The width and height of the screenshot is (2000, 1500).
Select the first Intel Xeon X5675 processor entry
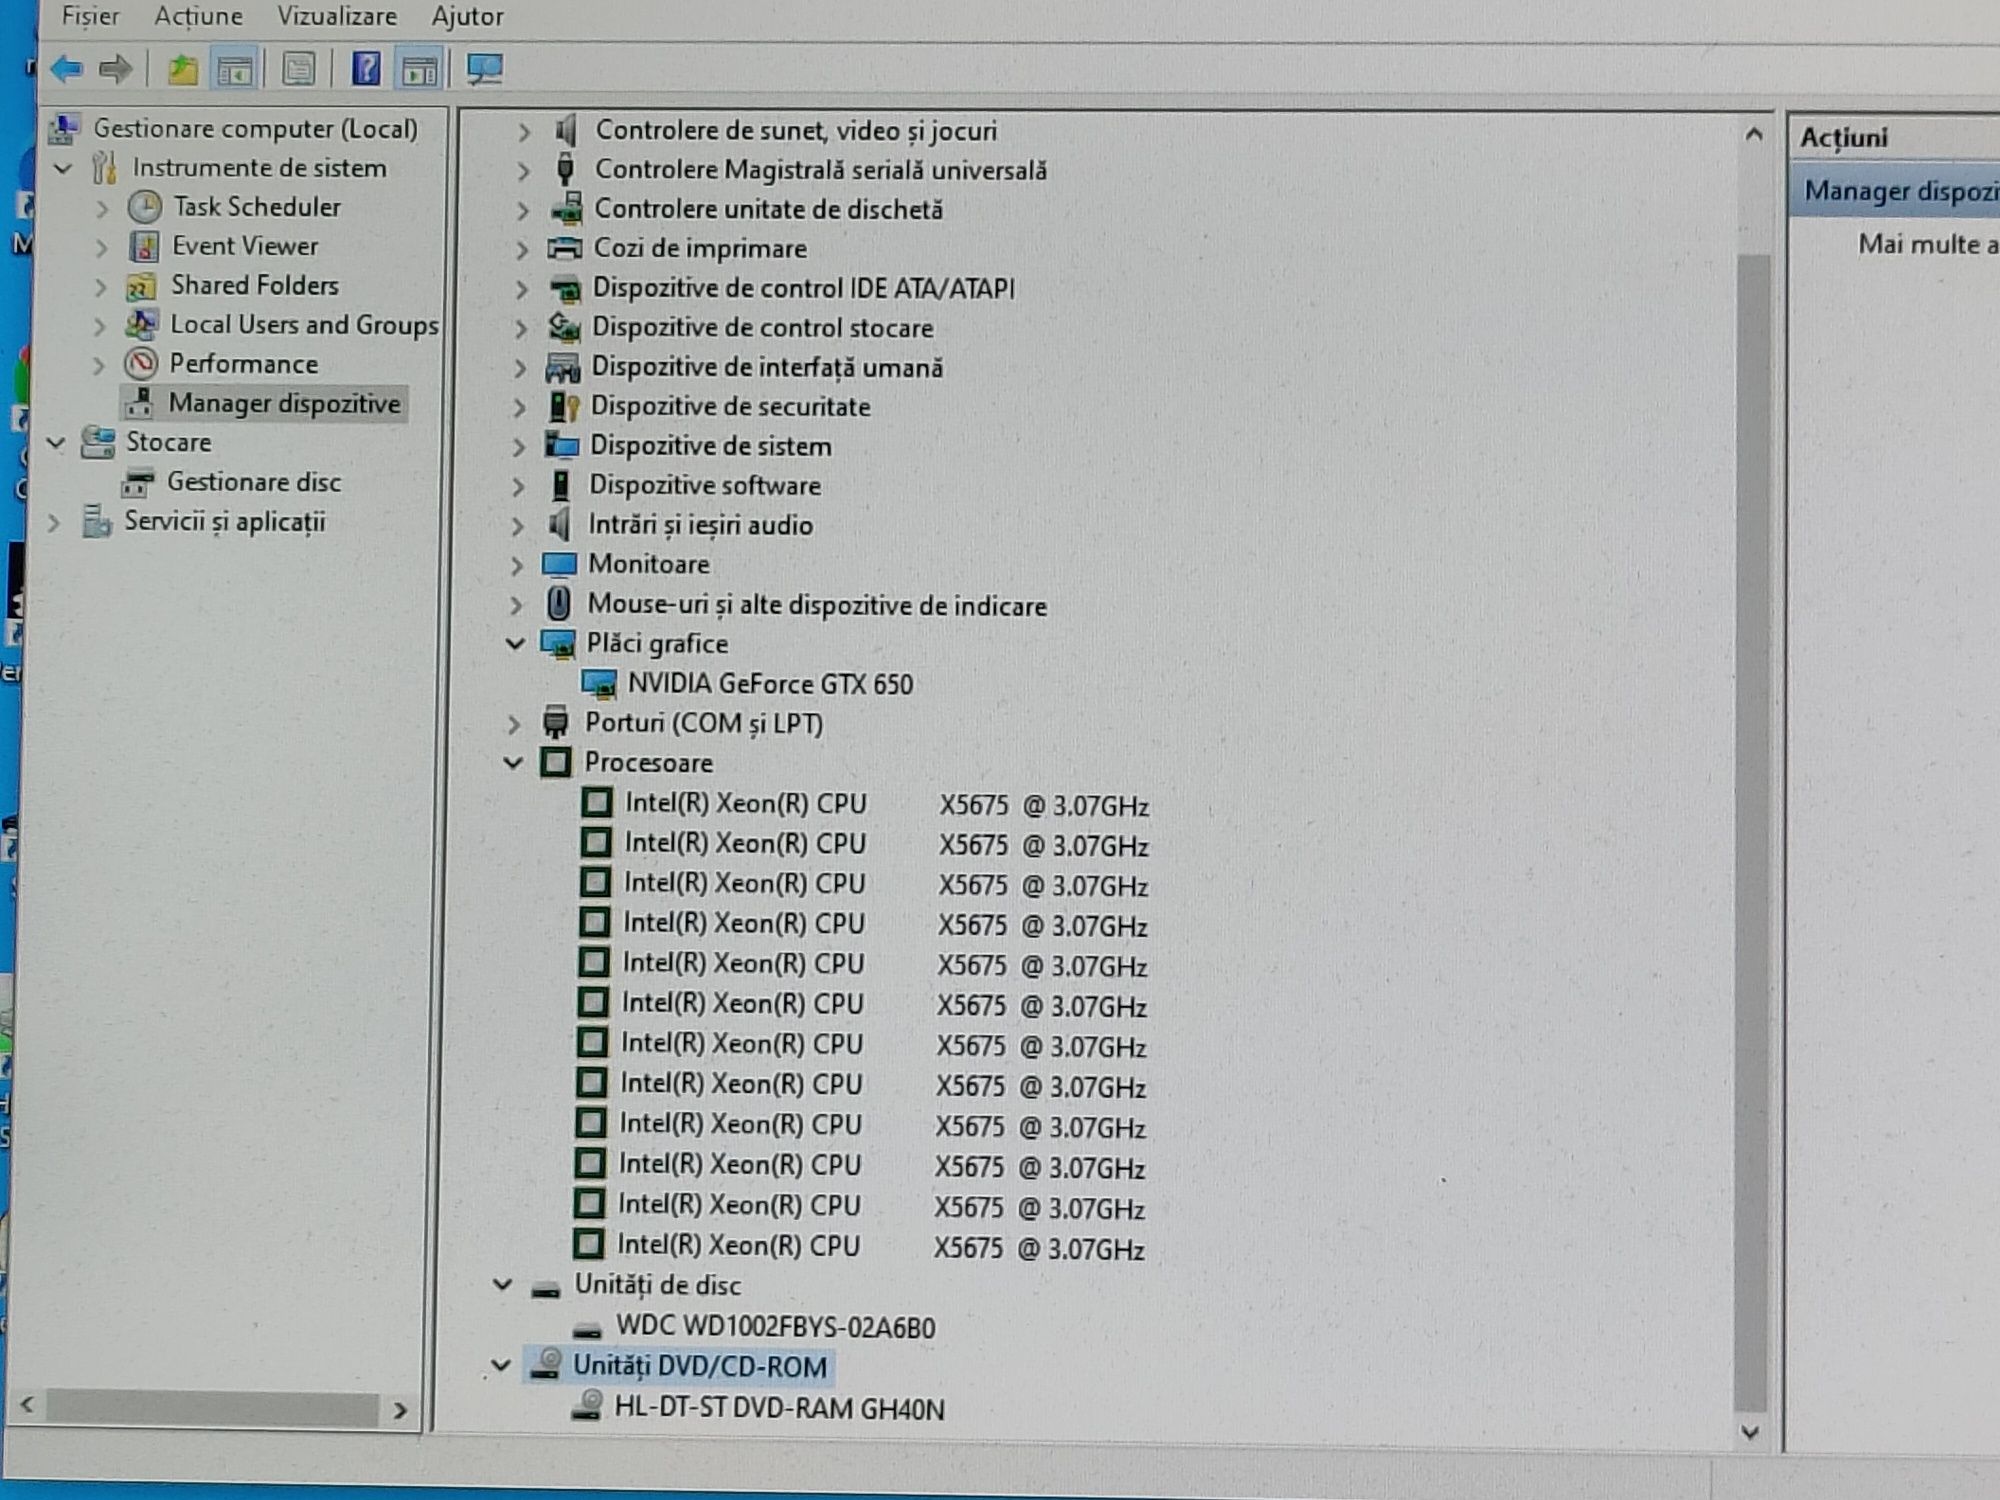coord(886,805)
